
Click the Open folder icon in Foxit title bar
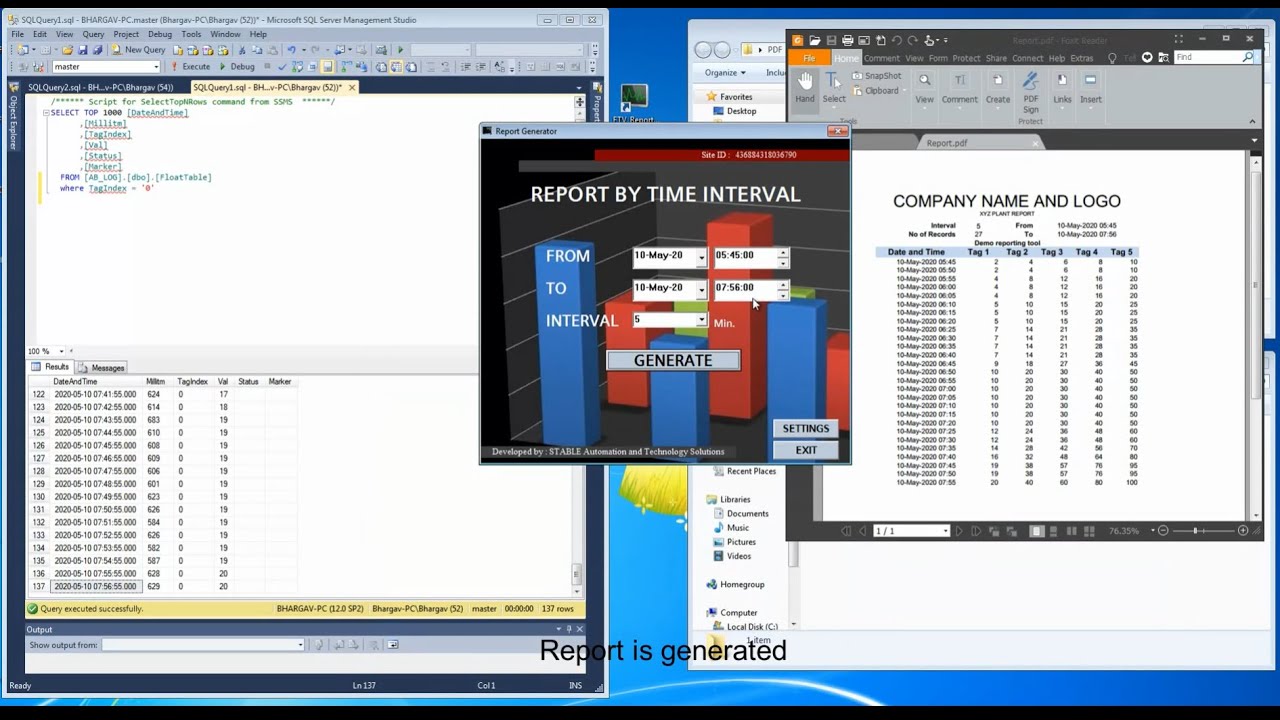coord(815,41)
